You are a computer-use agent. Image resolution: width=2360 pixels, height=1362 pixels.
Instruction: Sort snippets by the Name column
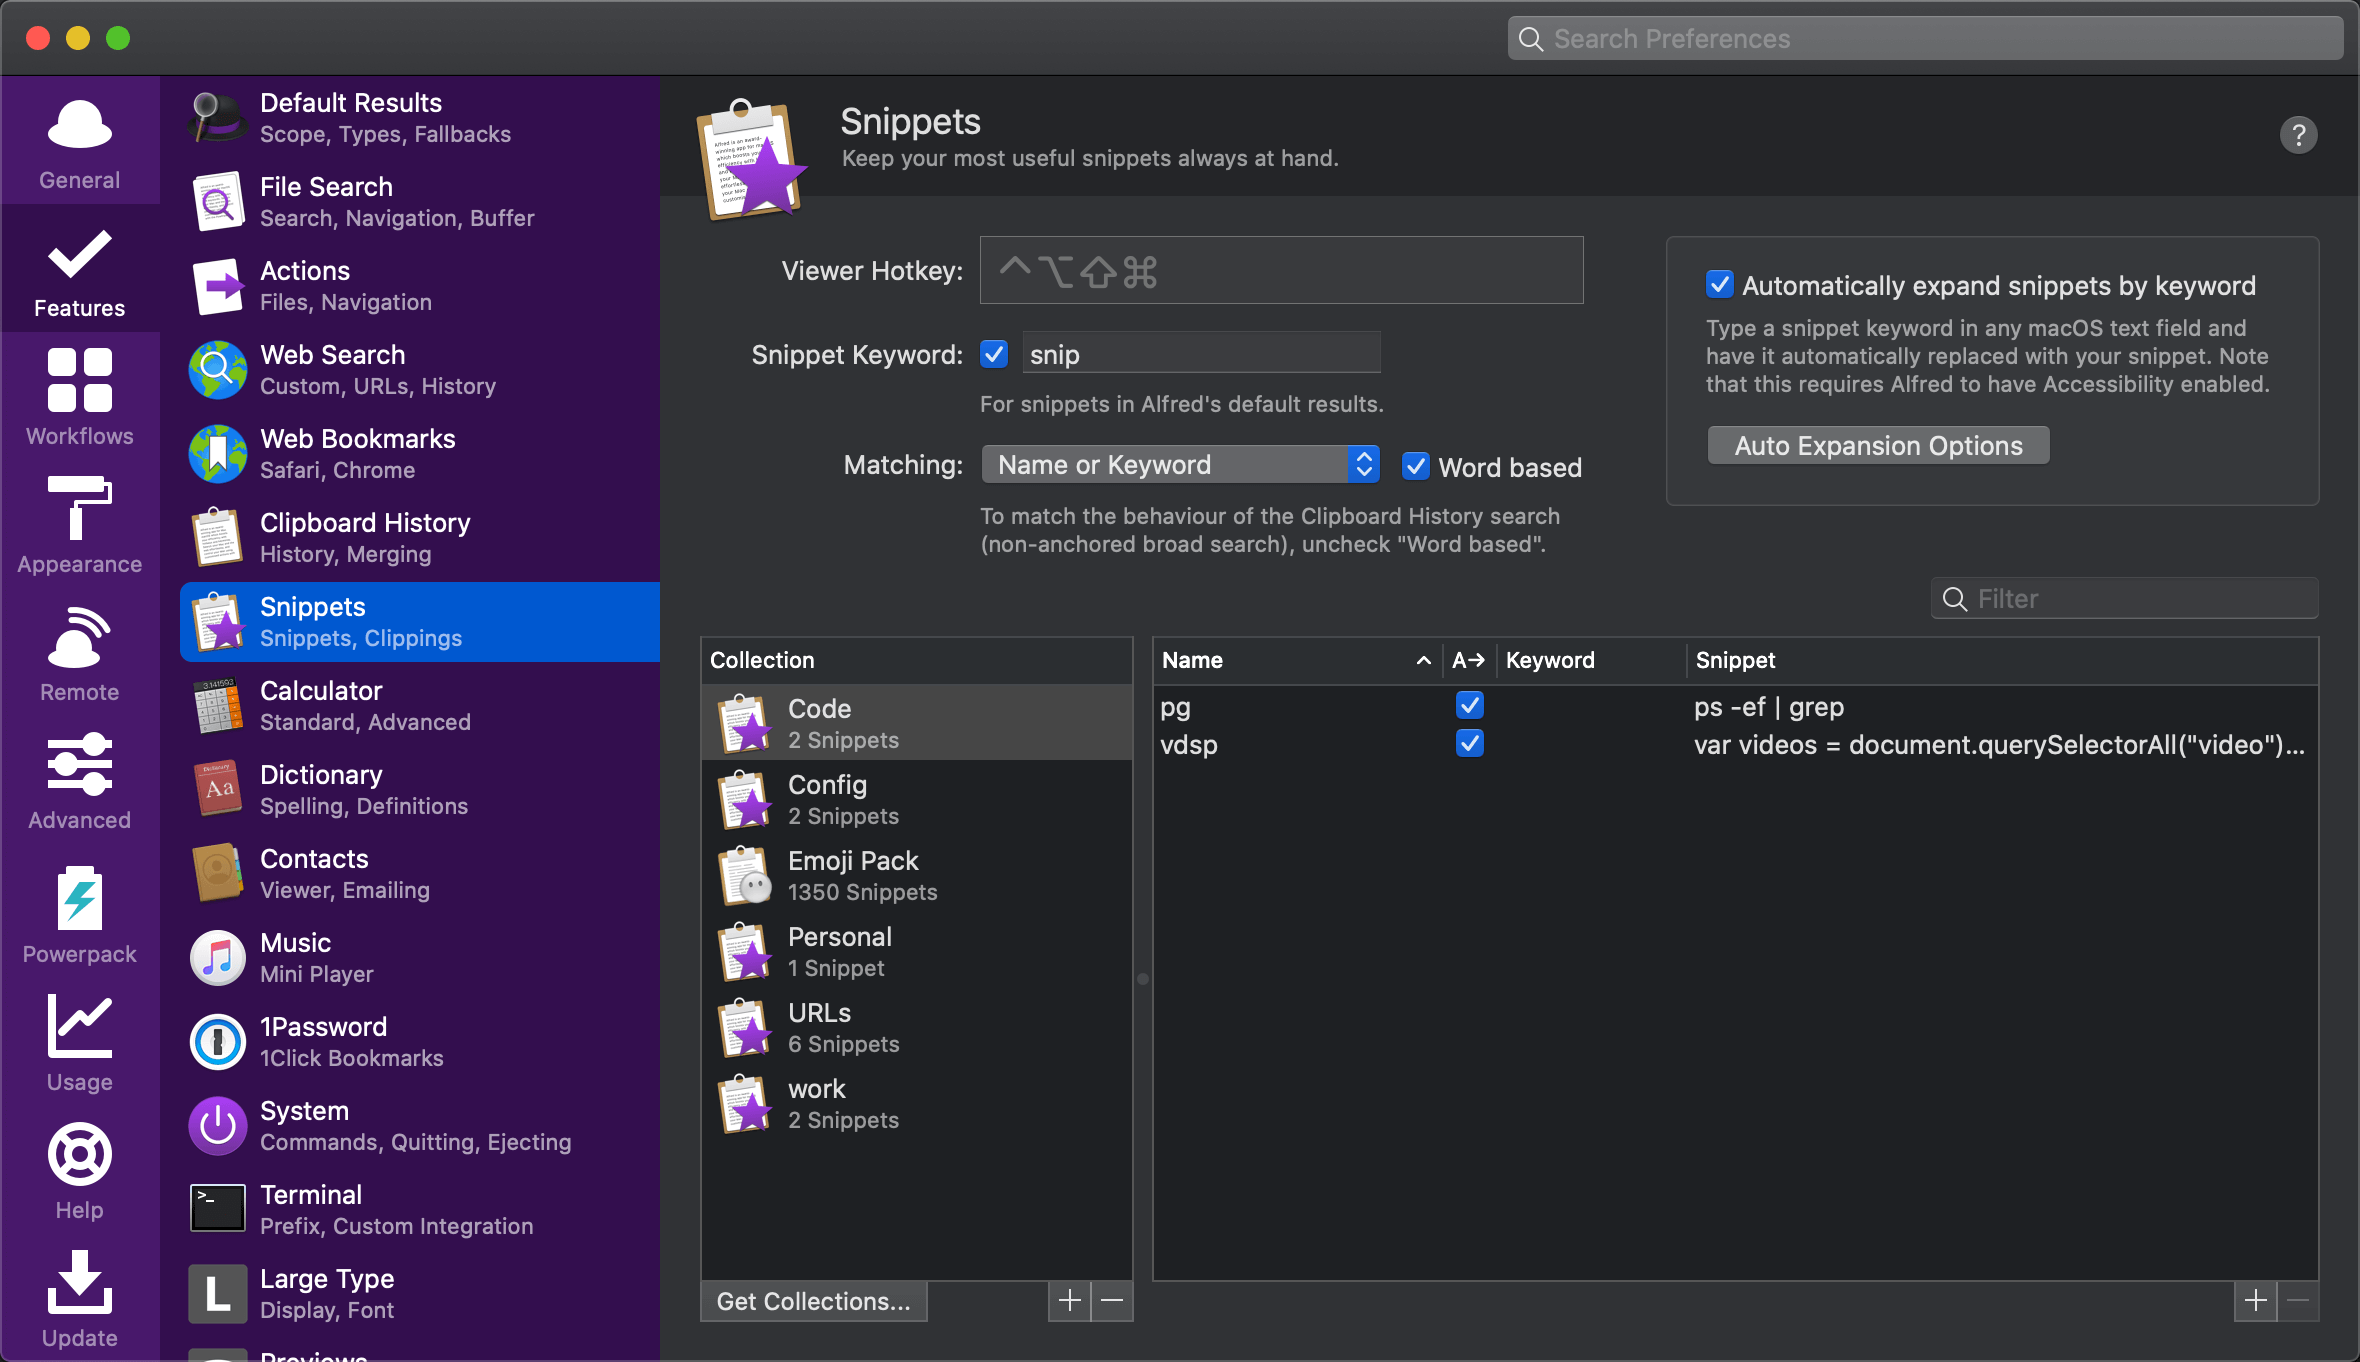point(1297,660)
